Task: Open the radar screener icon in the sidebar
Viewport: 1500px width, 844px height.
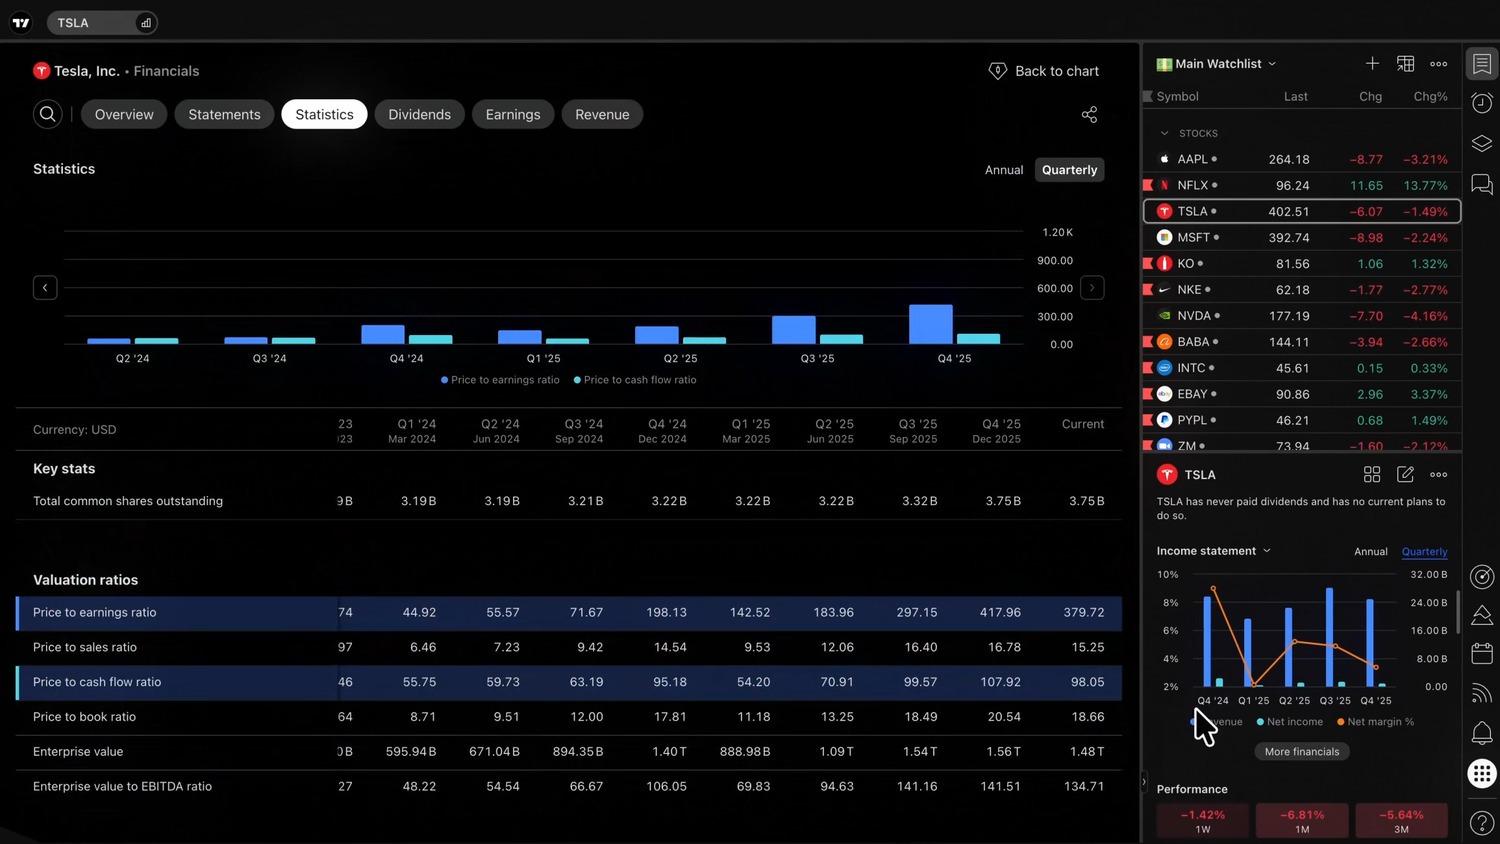Action: coord(1482,576)
